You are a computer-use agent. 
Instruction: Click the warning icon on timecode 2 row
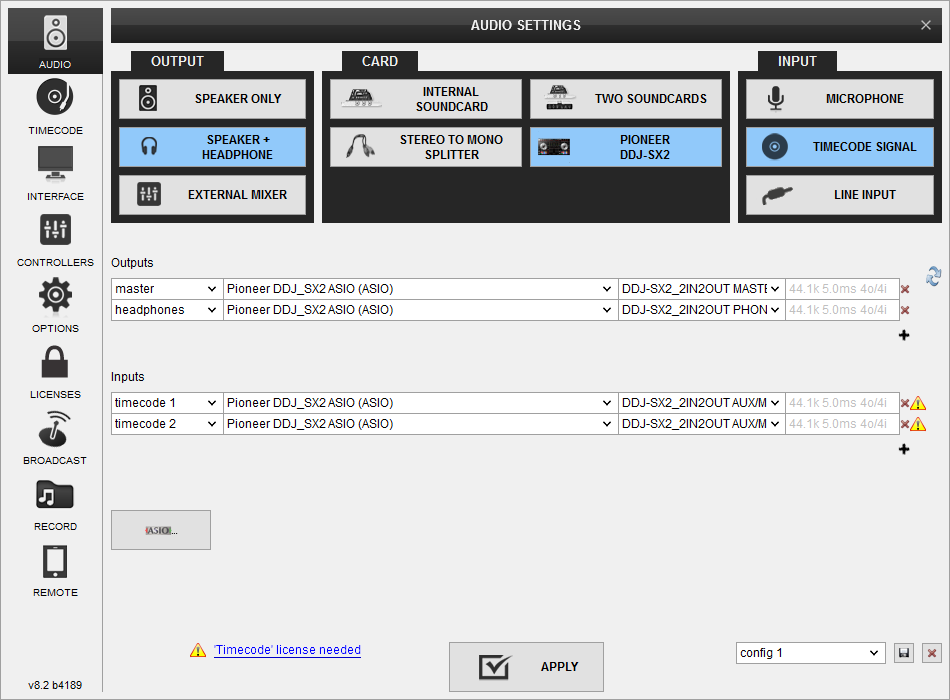tap(918, 424)
